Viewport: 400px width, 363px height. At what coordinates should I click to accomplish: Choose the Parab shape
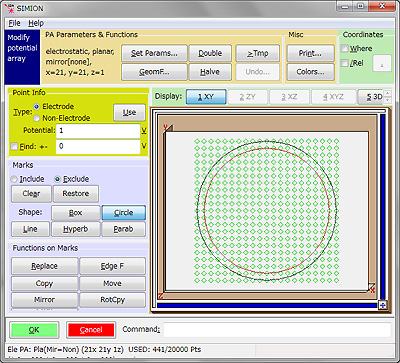pos(123,229)
